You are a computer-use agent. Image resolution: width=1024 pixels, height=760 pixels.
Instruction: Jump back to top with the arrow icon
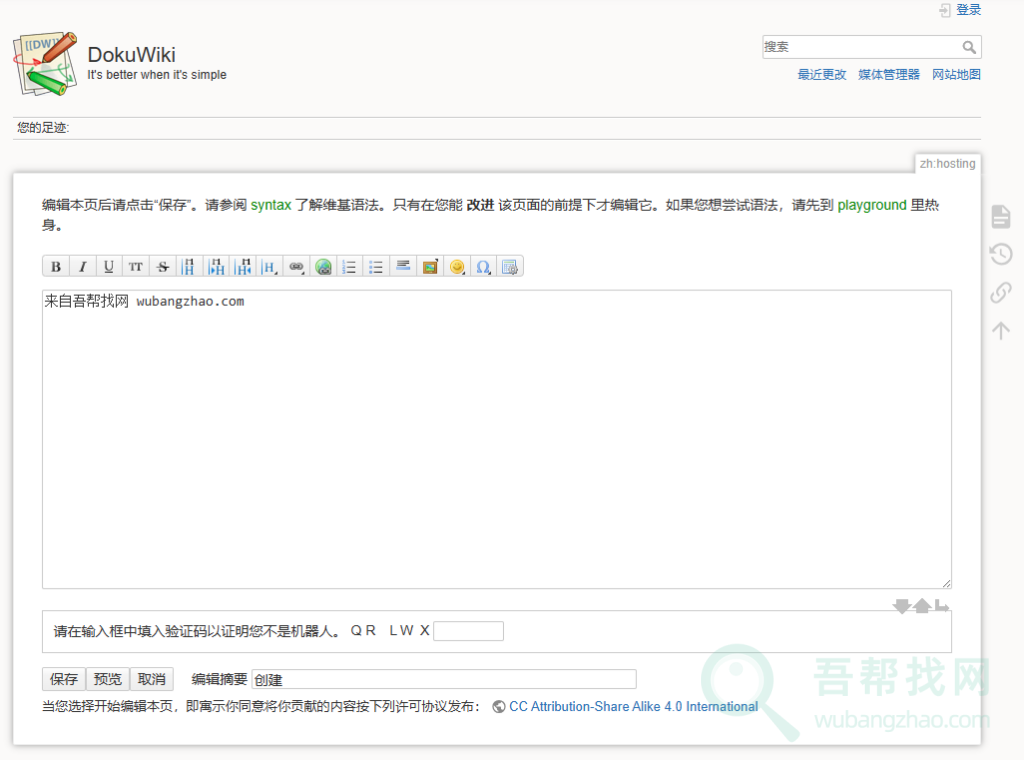point(1000,330)
